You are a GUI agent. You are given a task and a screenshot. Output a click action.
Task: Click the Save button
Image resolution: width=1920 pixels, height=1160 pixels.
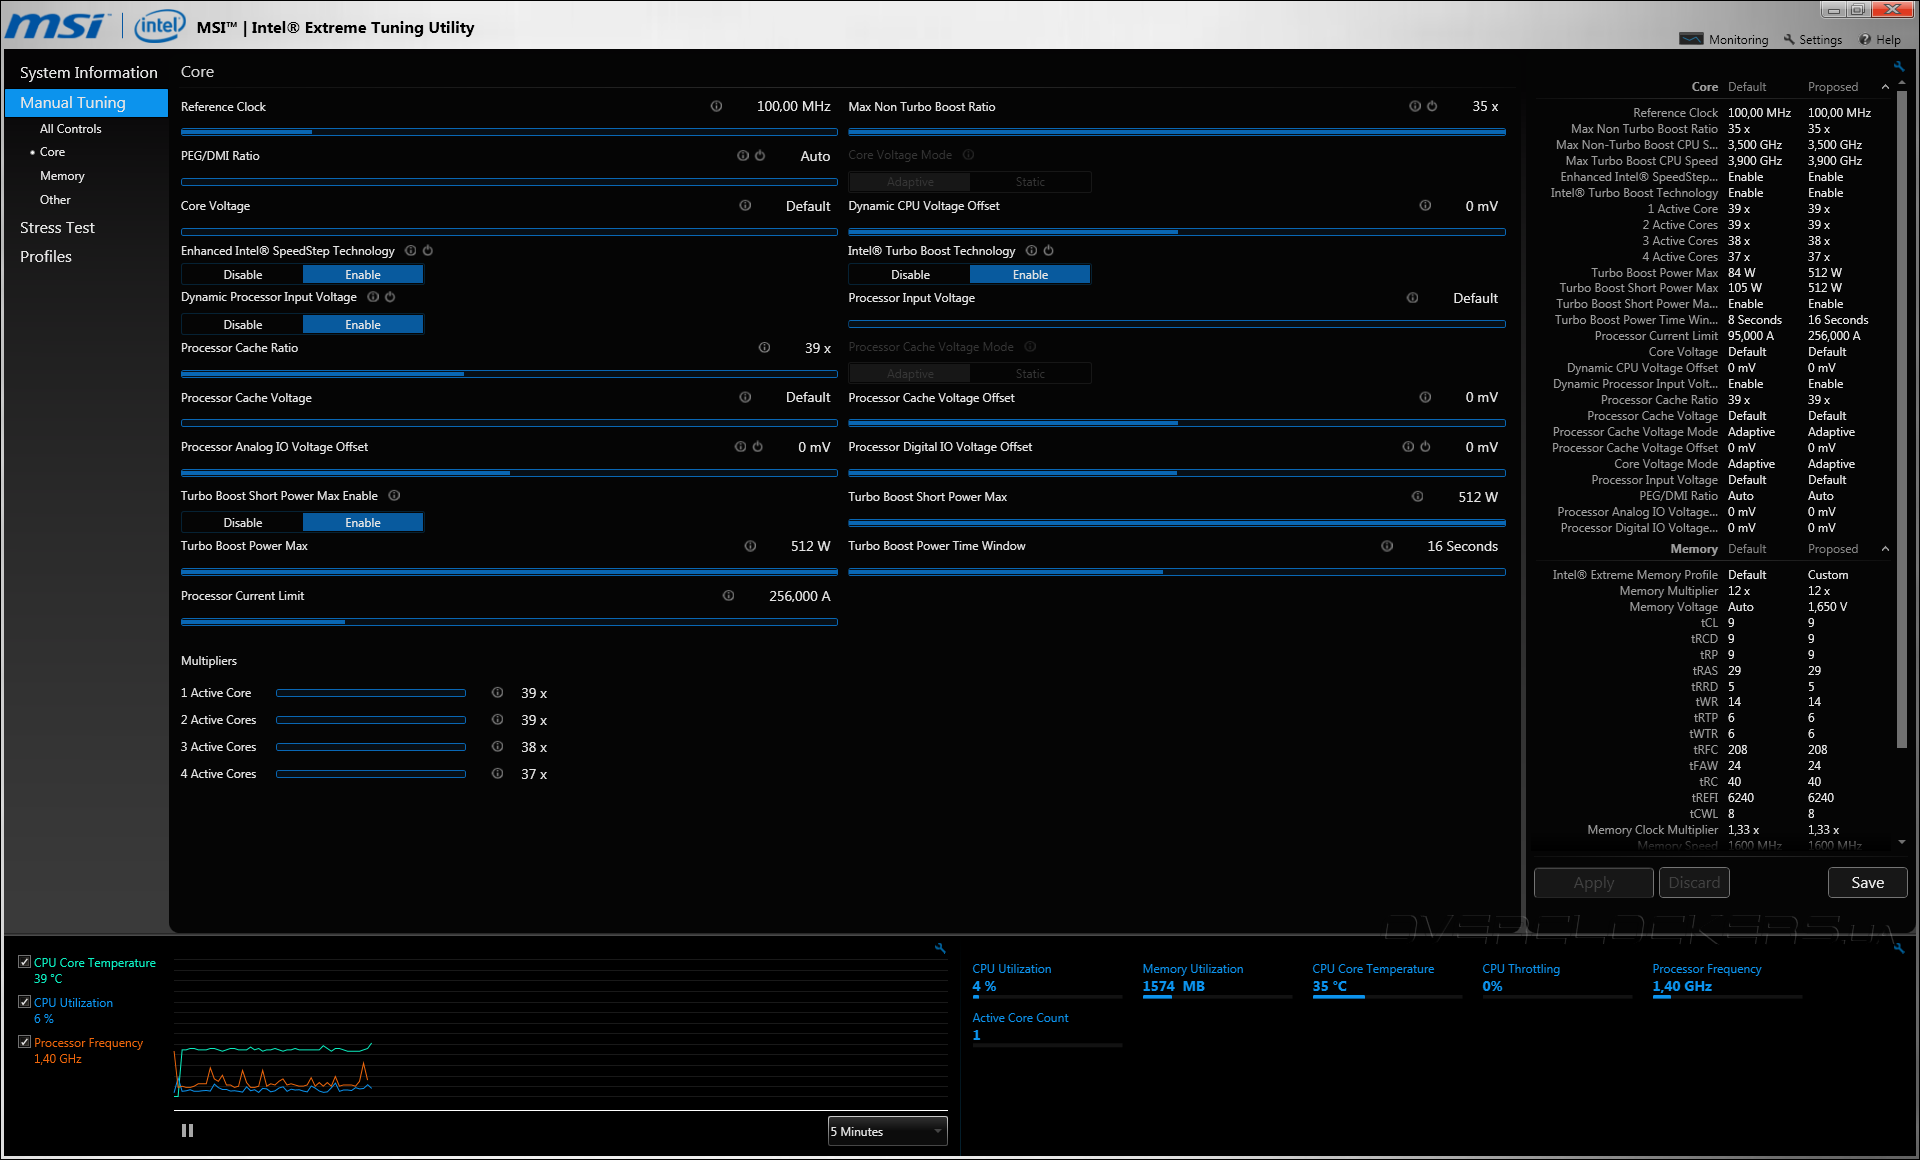1867,883
